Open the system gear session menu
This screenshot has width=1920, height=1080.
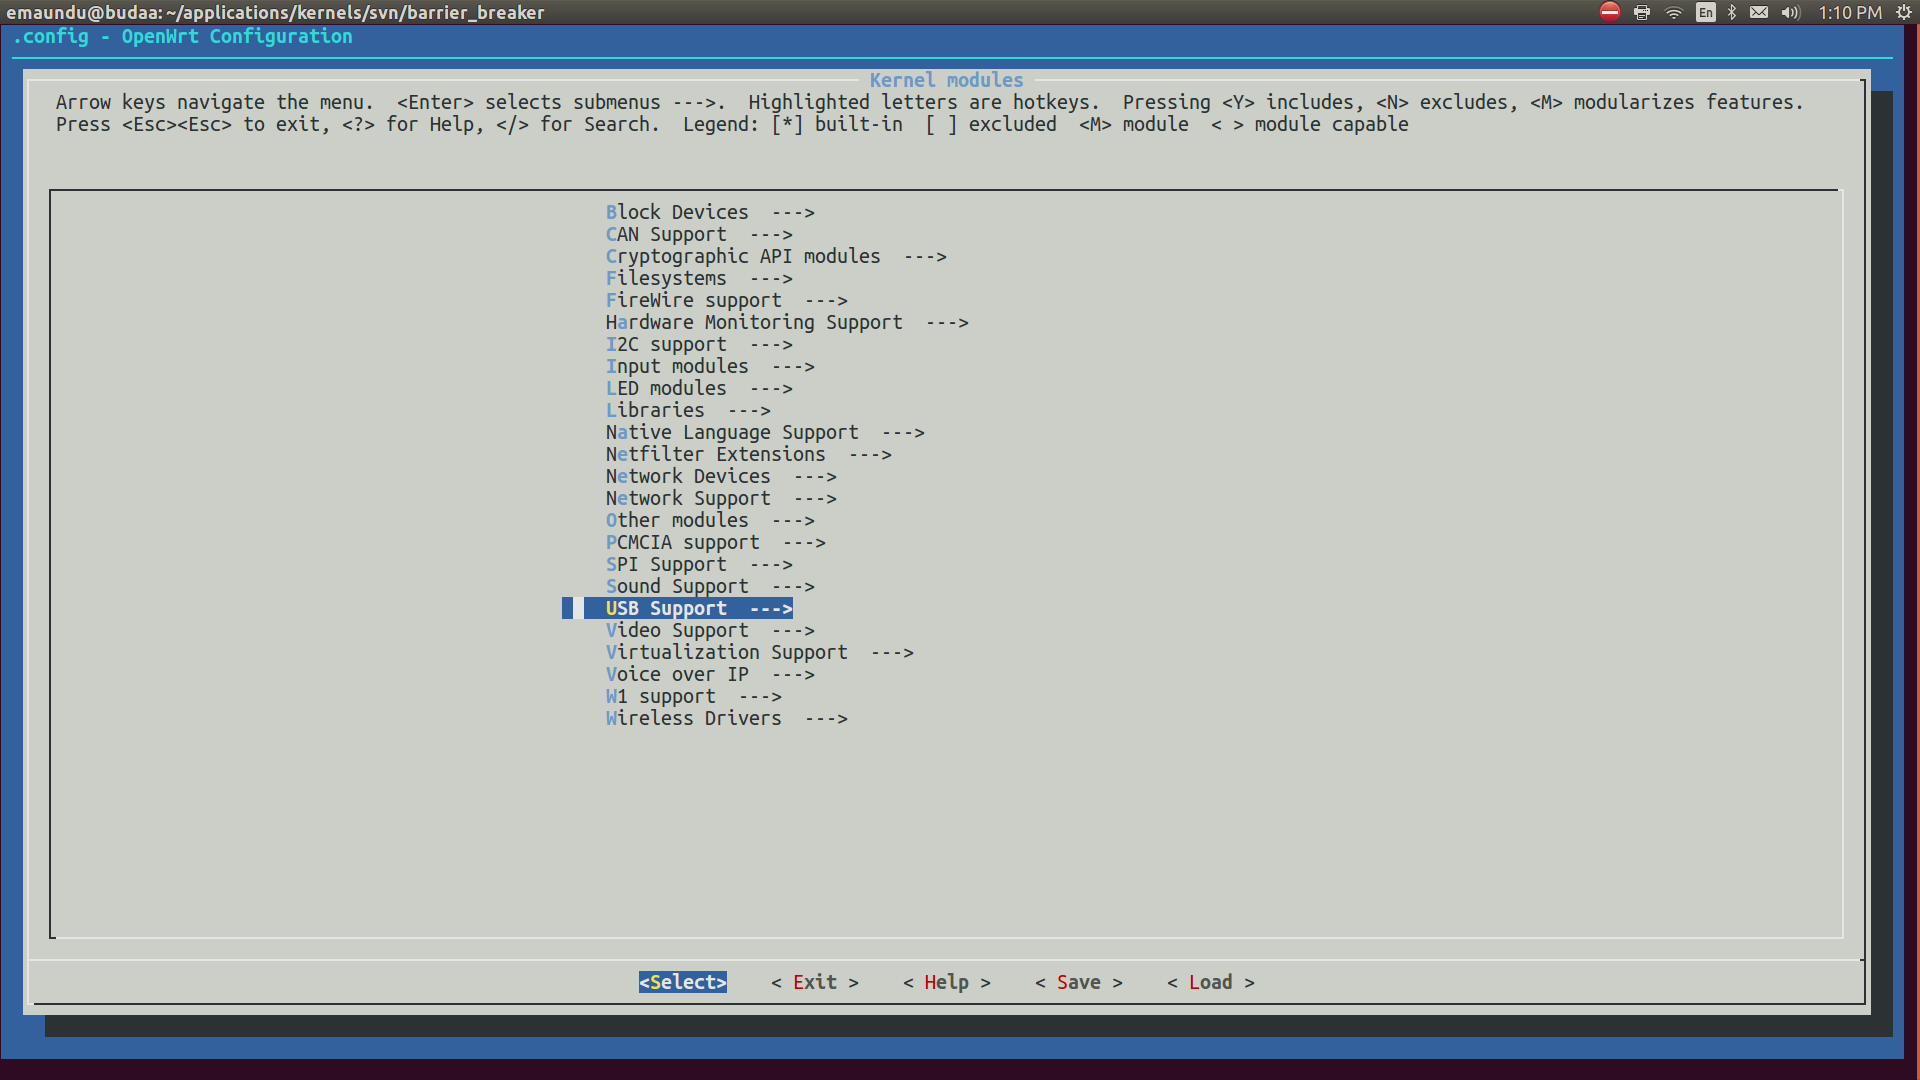[x=1904, y=12]
